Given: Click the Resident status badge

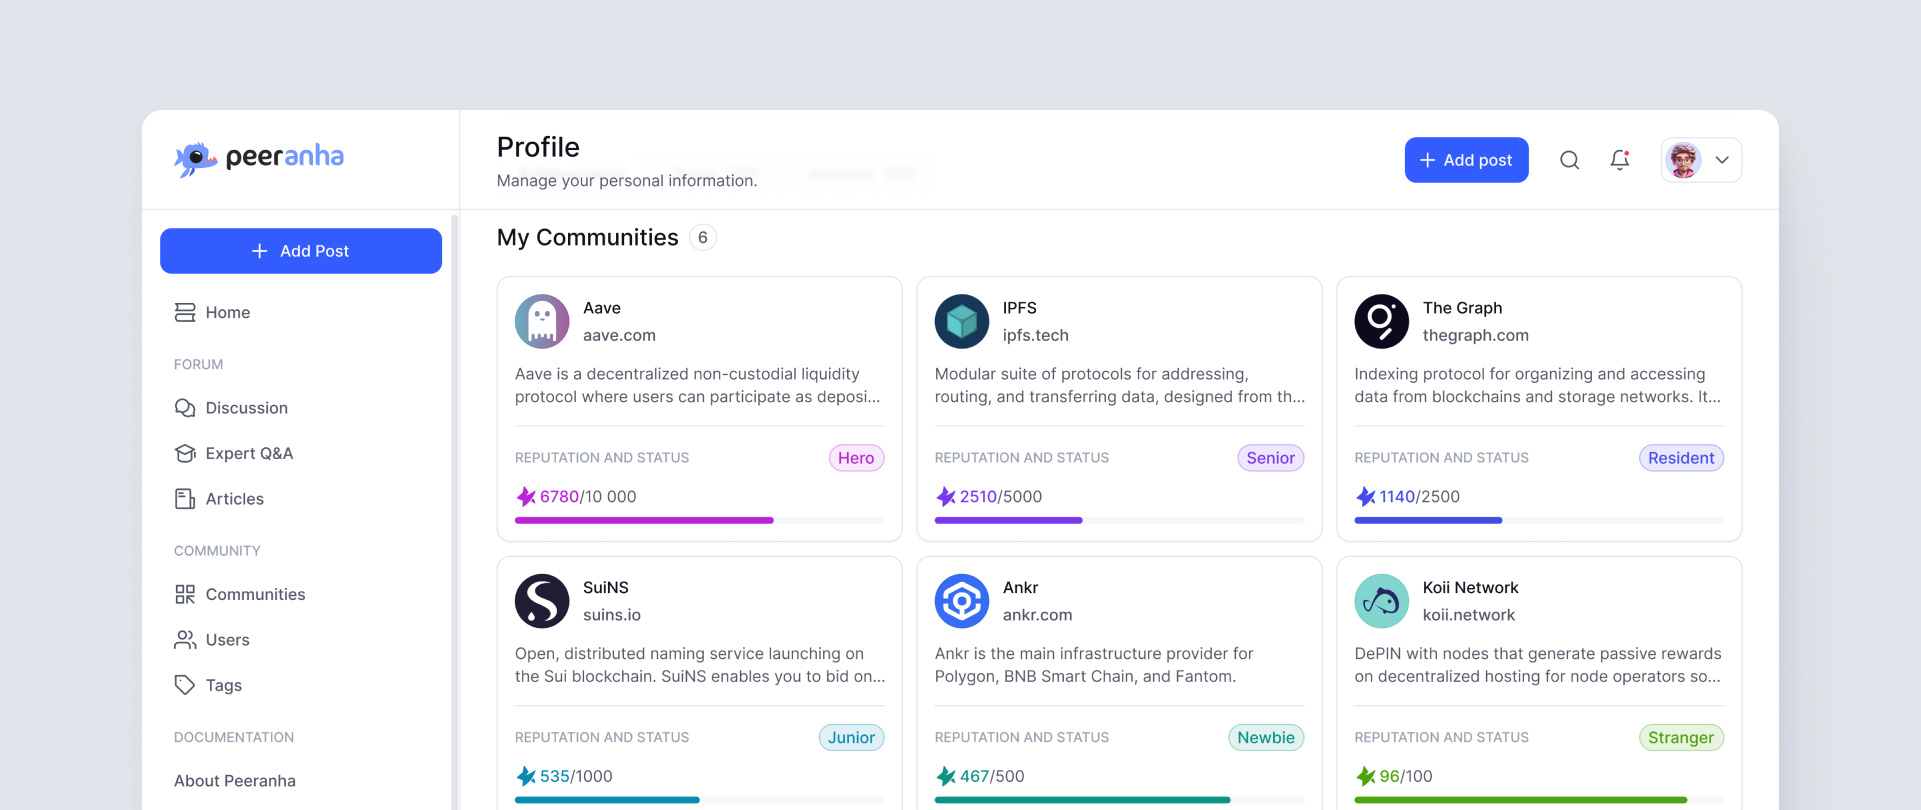Looking at the screenshot, I should coord(1681,458).
